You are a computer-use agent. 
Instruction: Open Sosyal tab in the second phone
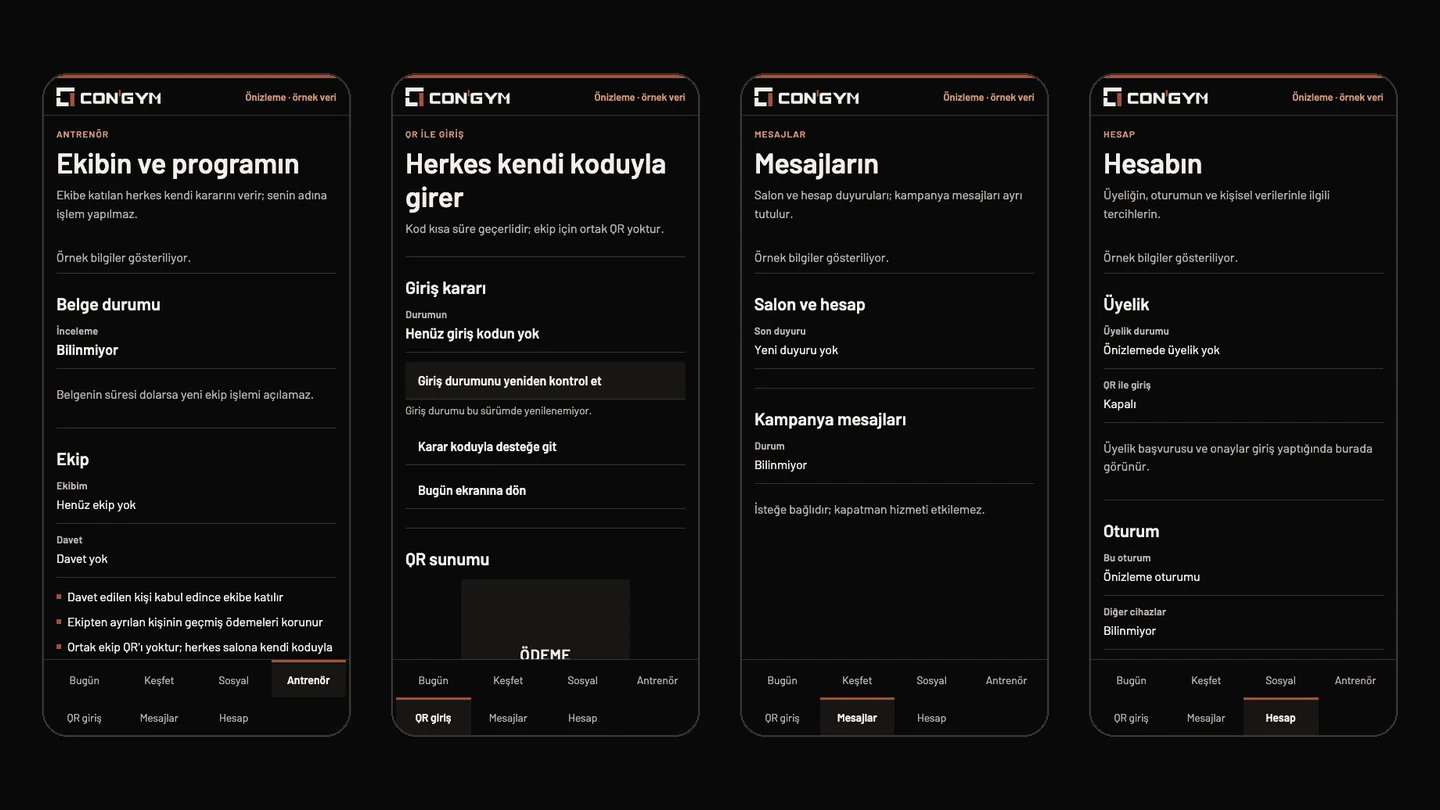pyautogui.click(x=582, y=680)
